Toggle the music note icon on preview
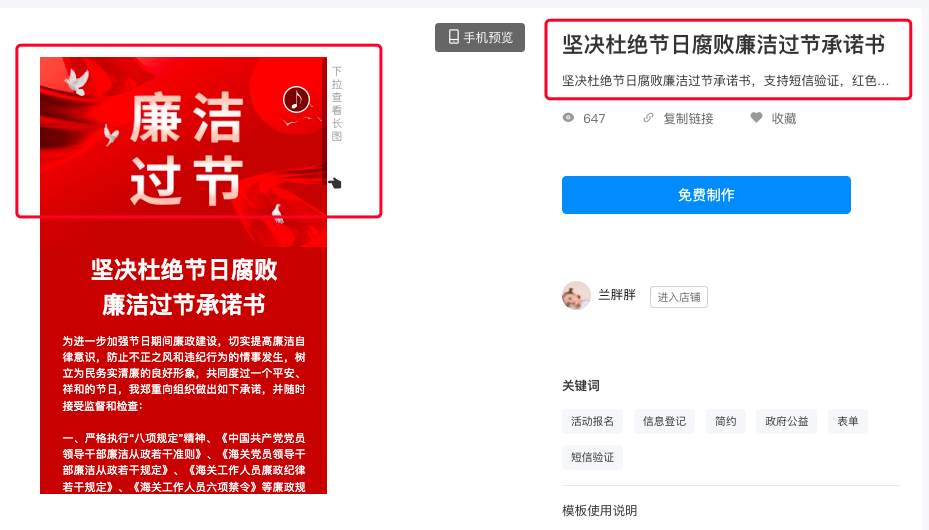Viewport: 929px width, 530px height. tap(296, 99)
